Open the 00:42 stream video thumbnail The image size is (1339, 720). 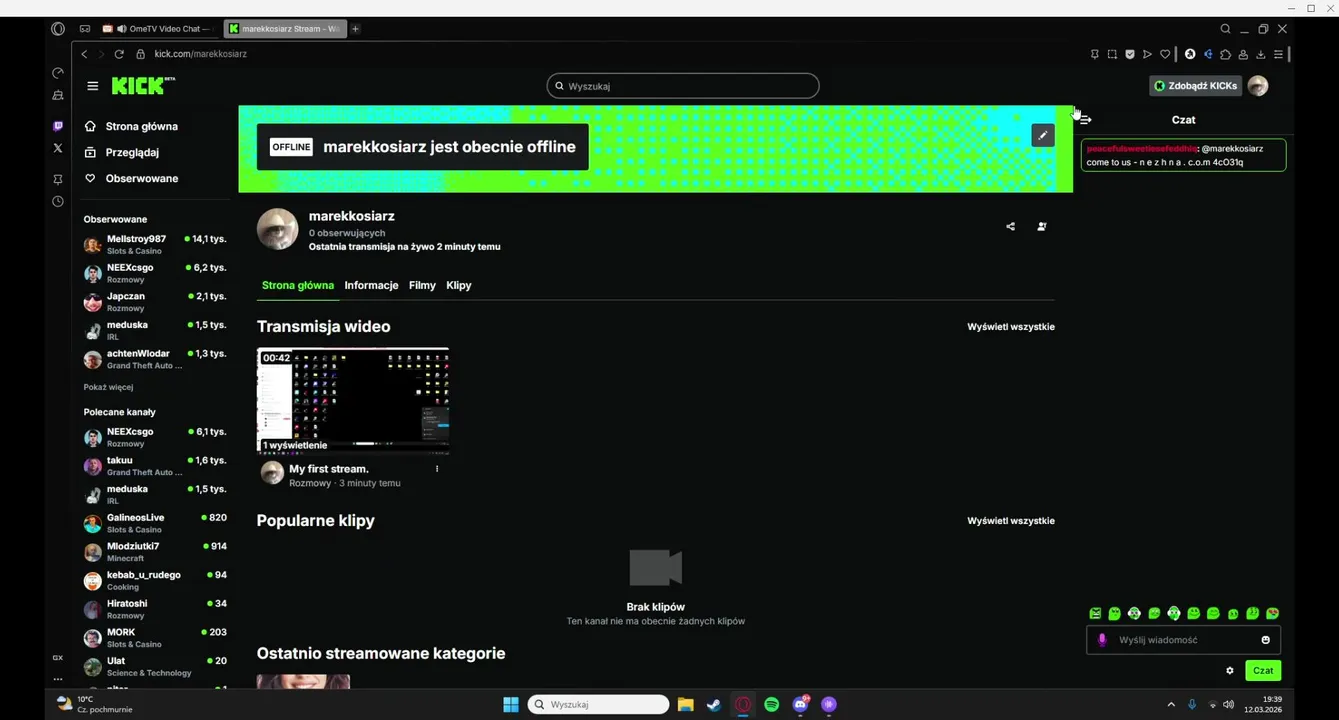coord(353,401)
